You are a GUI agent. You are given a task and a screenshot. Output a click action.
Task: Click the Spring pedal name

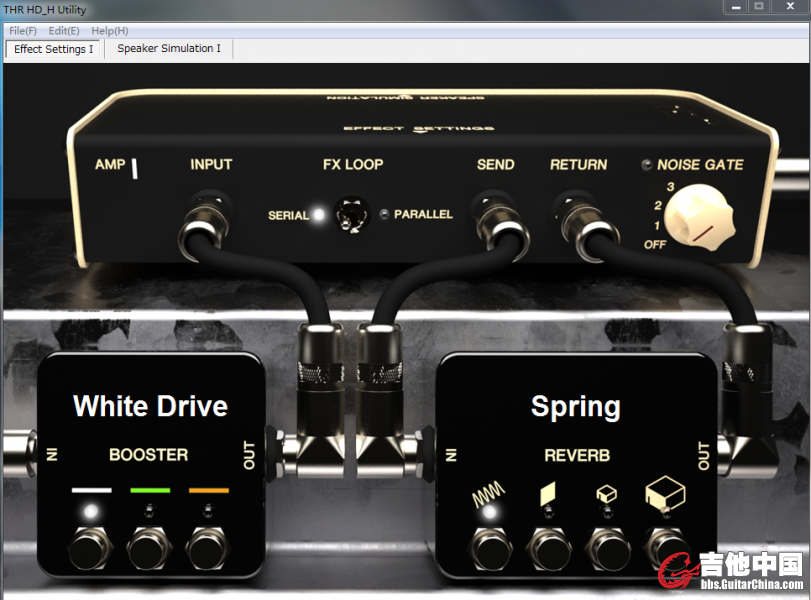tap(576, 407)
